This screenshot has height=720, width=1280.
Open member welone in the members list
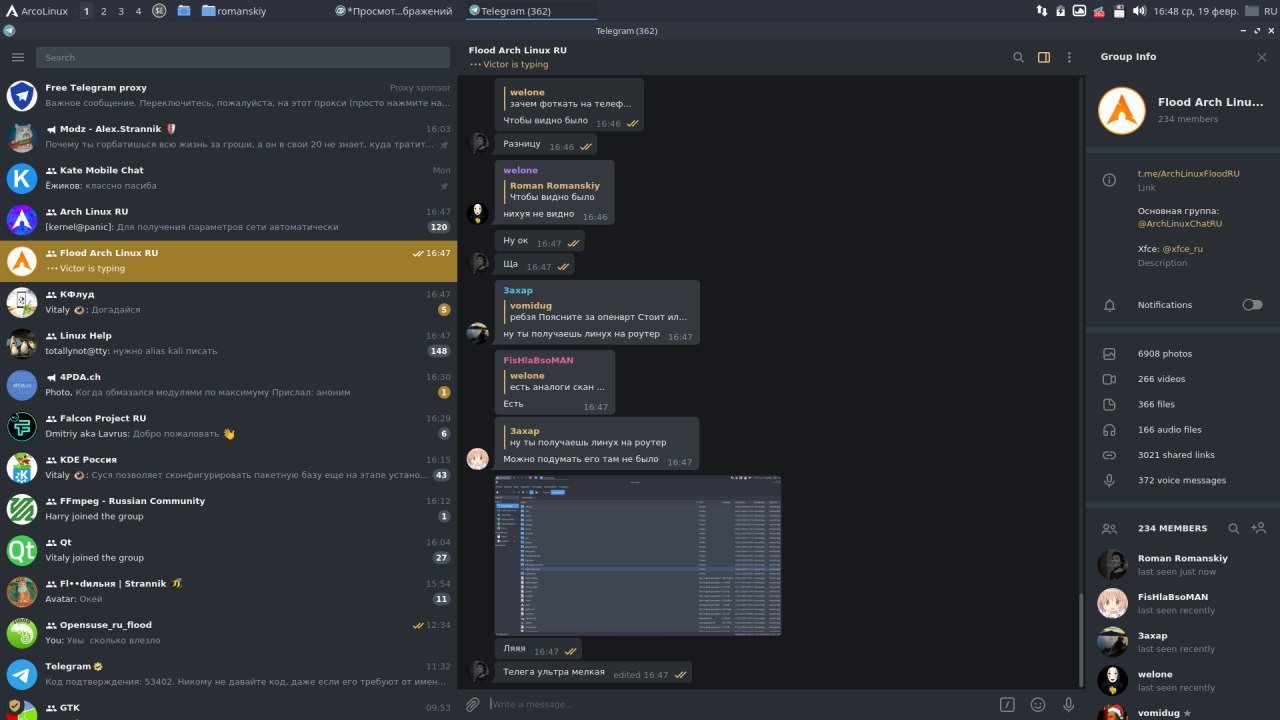pyautogui.click(x=1183, y=681)
